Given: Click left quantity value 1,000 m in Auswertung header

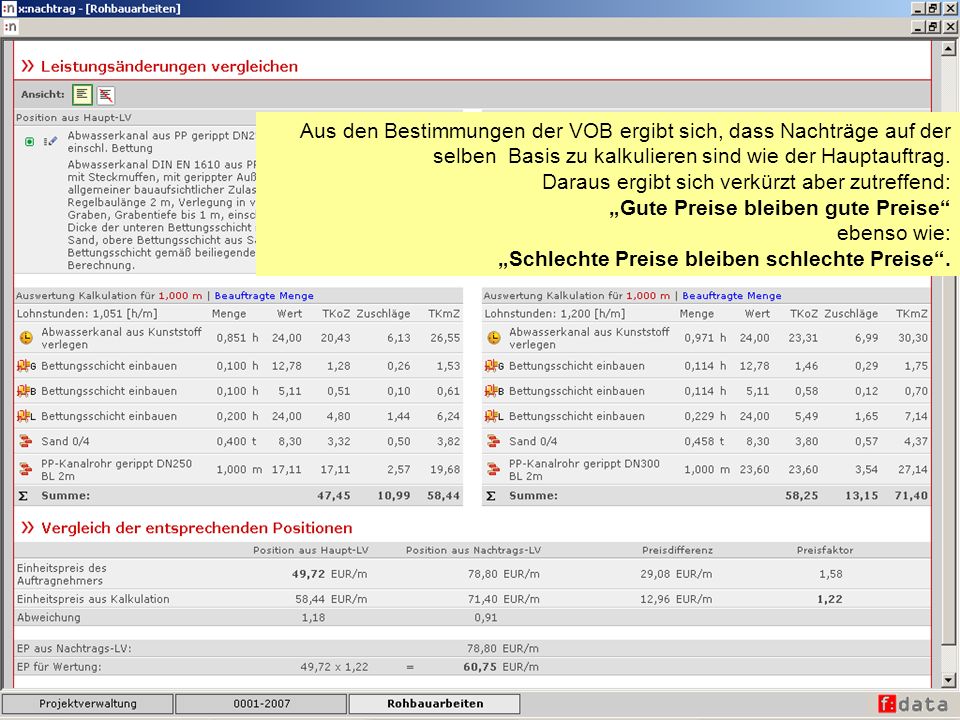Looking at the screenshot, I should click(180, 296).
